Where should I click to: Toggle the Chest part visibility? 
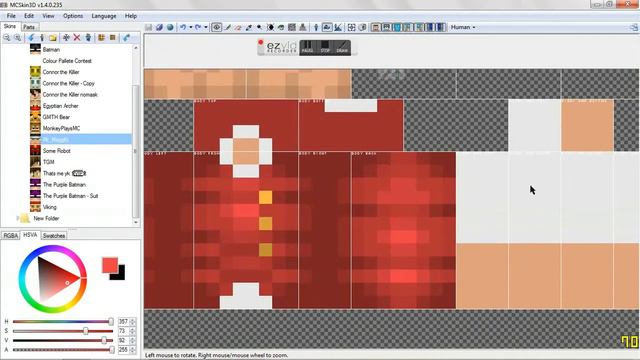point(397,27)
